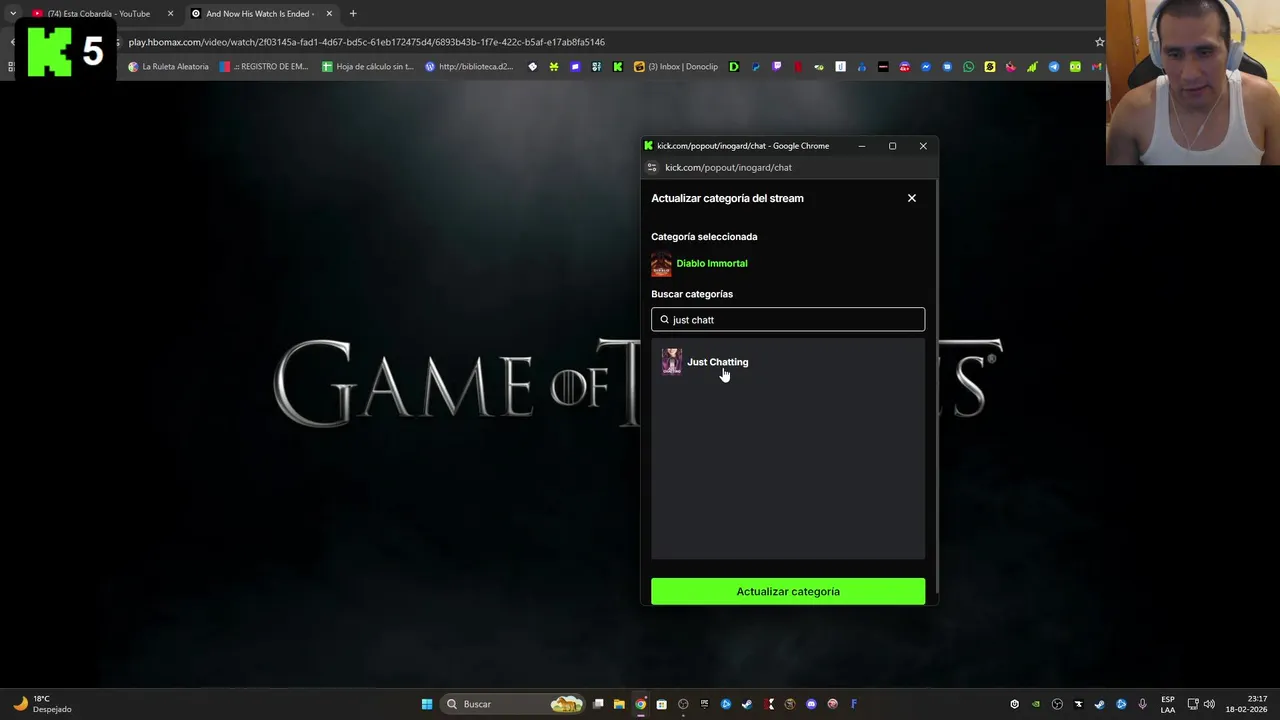
Task: Open (3) Inbox | Donoclip bookmark
Action: tap(676, 67)
